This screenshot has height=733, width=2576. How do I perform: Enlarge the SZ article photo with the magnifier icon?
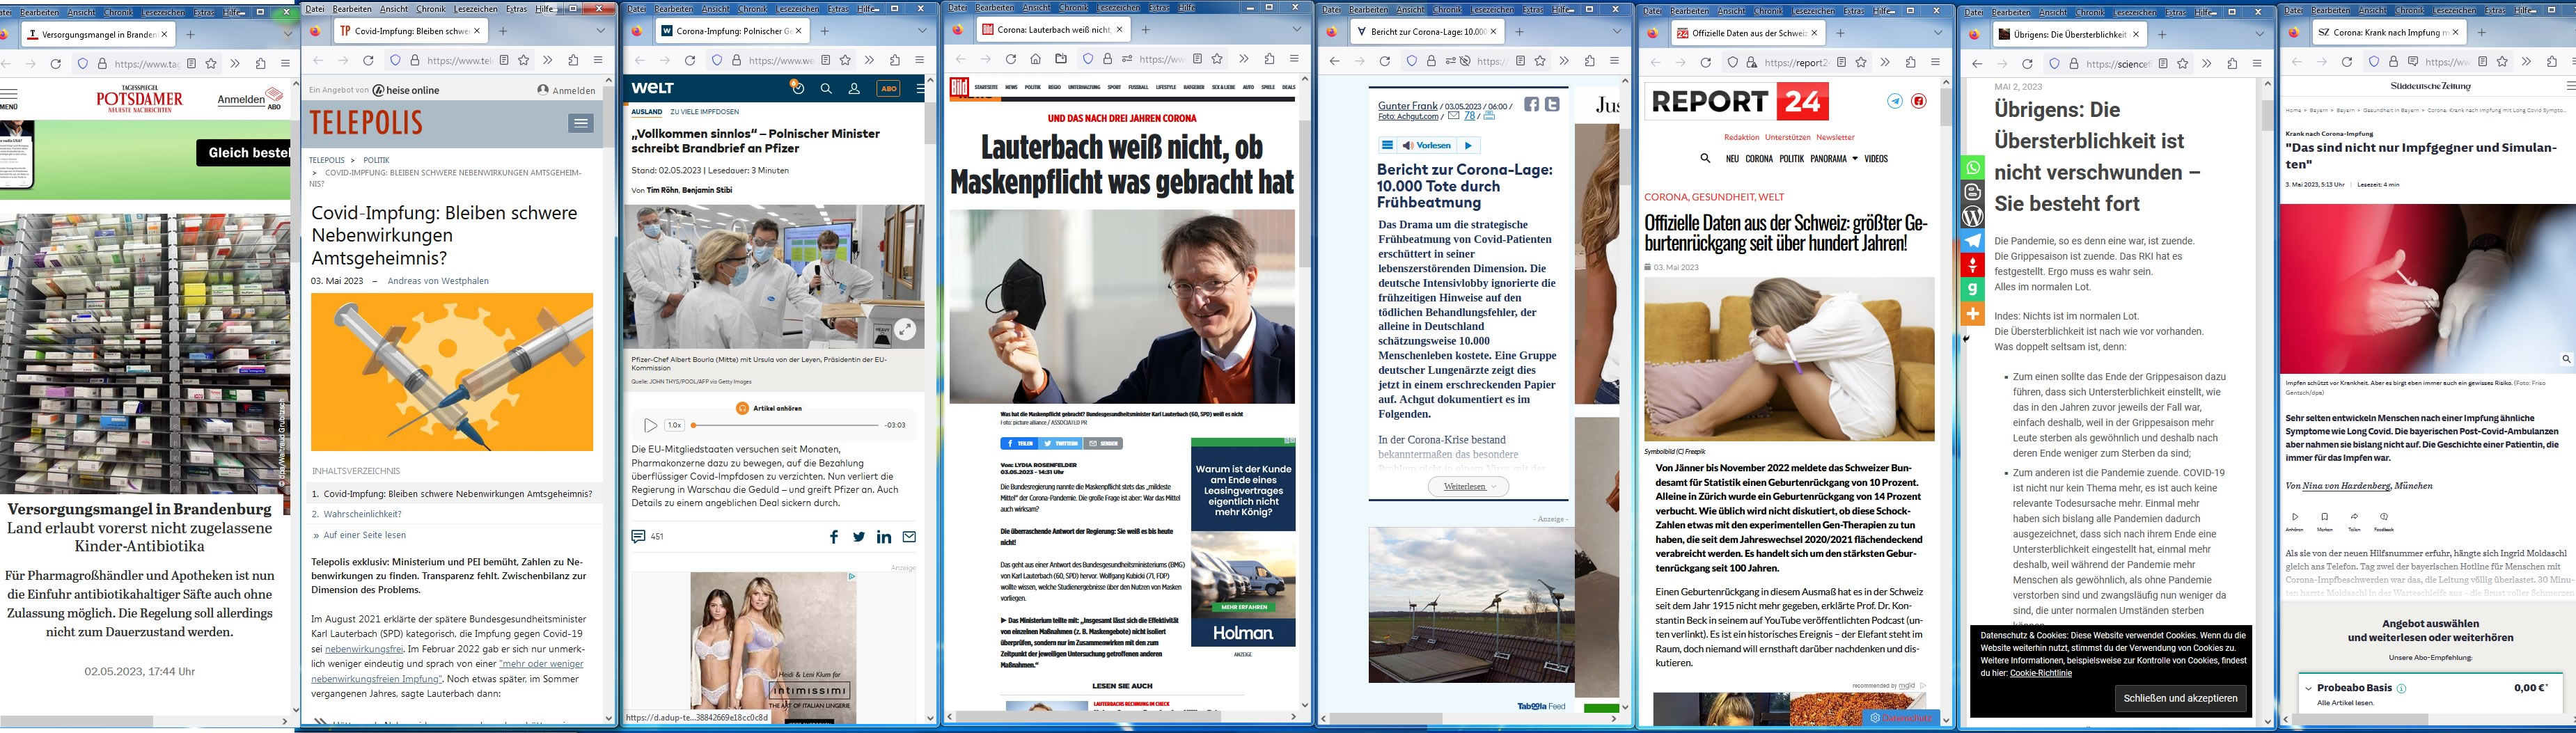2566,358
